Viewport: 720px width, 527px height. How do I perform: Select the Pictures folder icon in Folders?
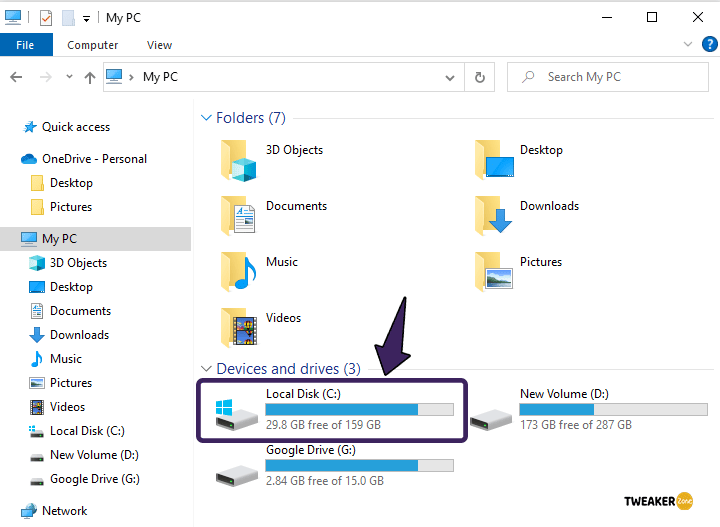(494, 271)
